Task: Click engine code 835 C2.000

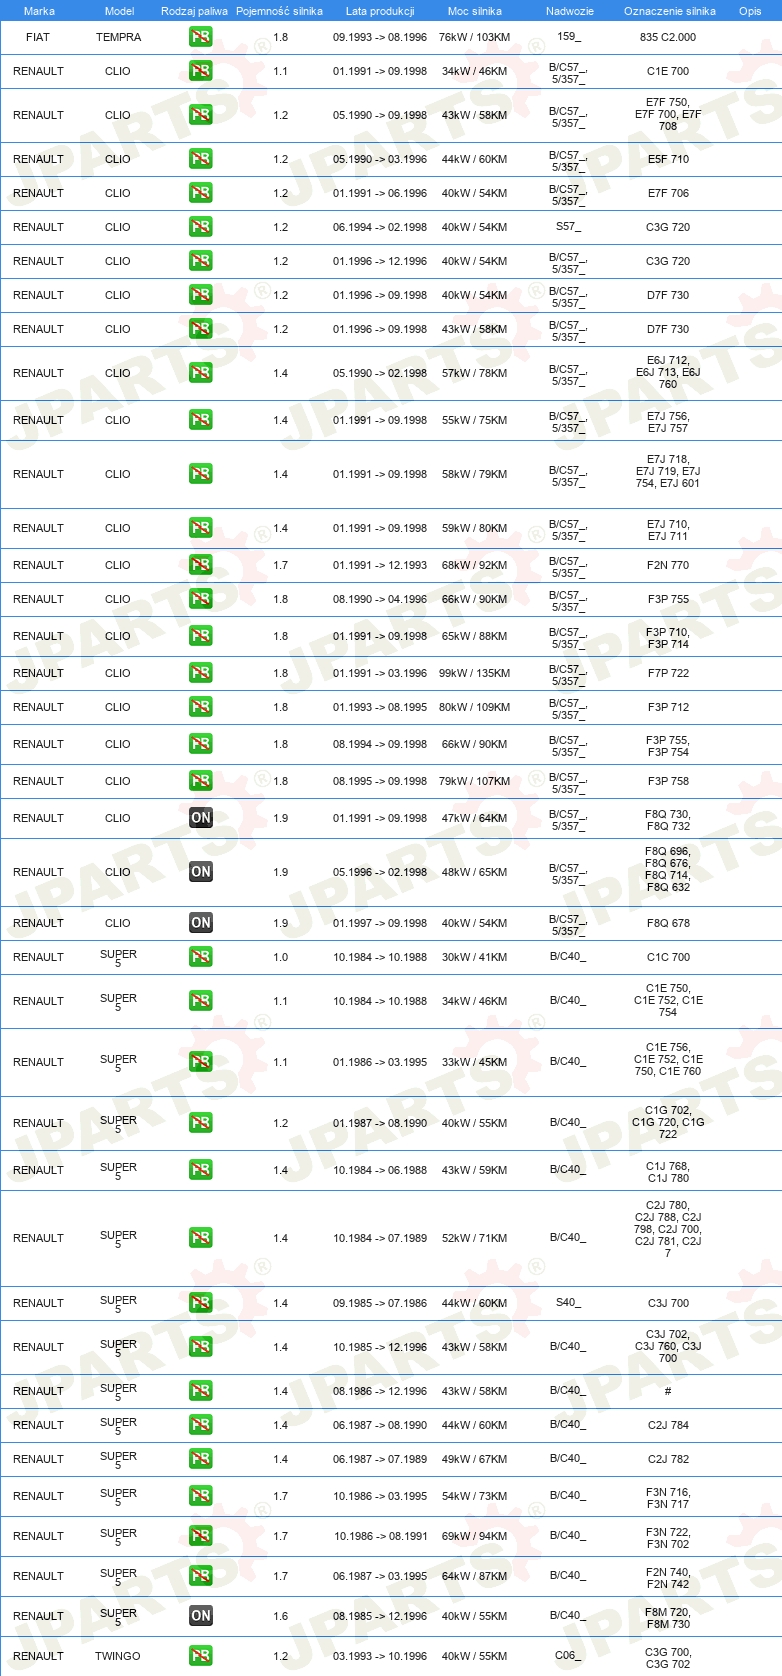Action: coord(668,37)
